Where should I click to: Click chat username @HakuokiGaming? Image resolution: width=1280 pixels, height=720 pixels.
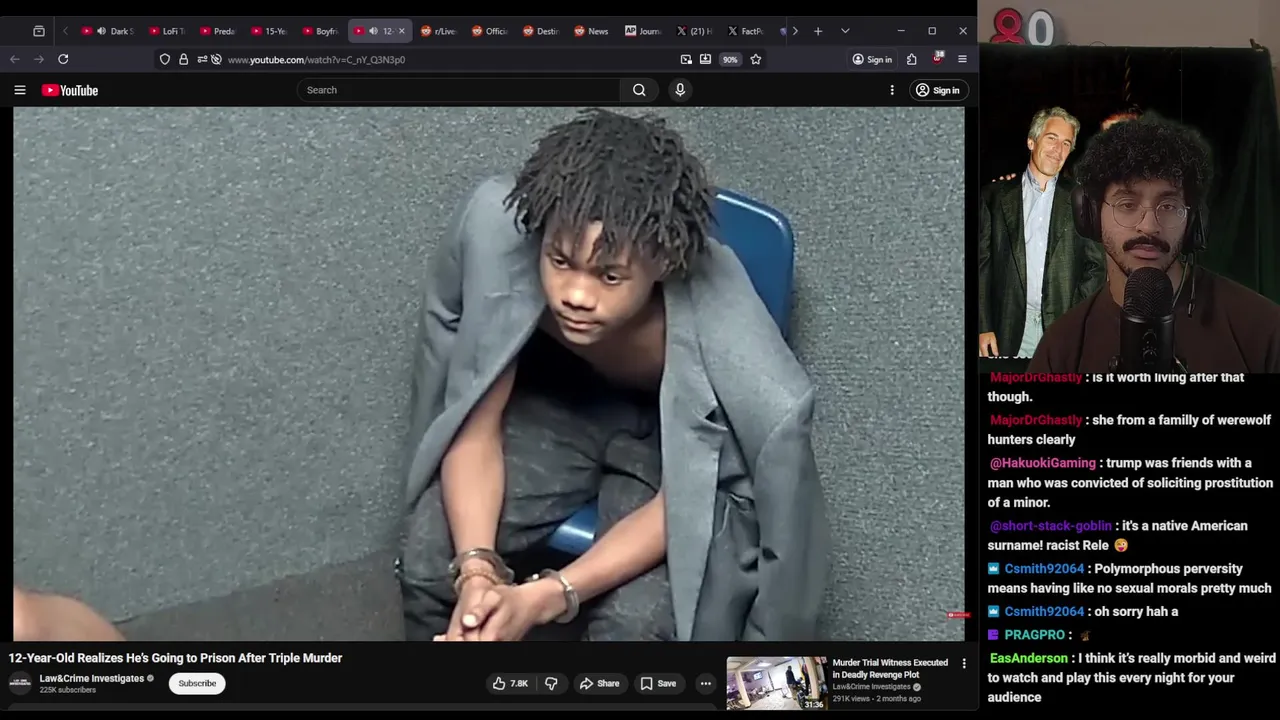coord(1043,463)
